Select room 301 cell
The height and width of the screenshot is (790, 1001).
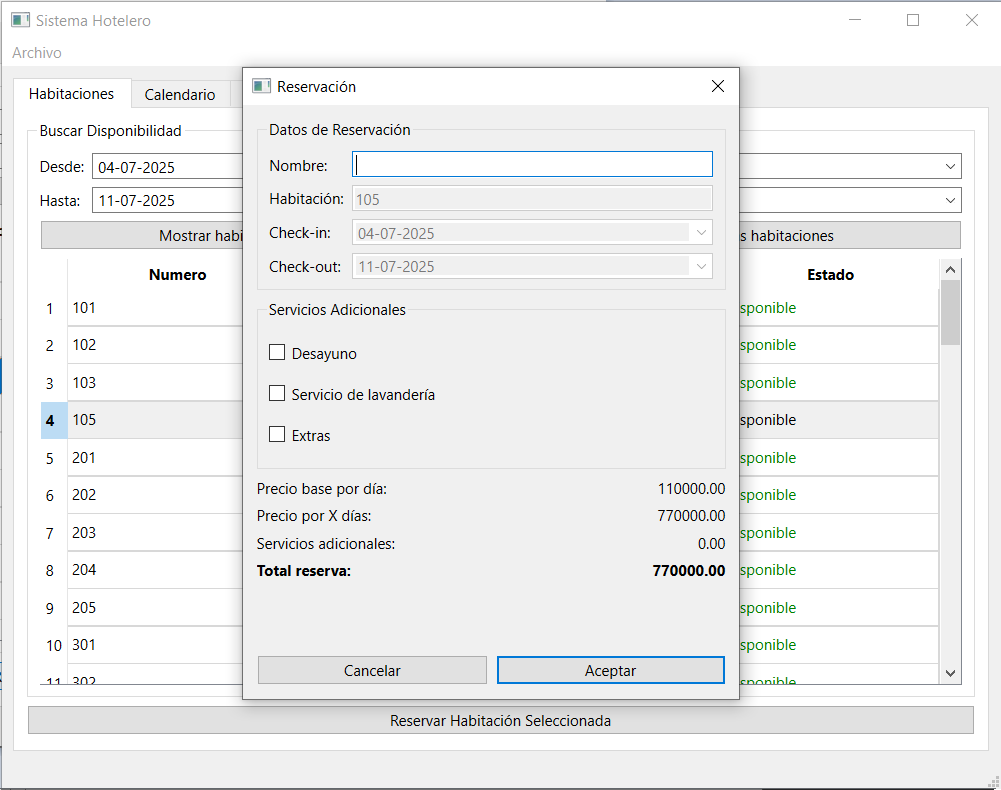point(155,644)
